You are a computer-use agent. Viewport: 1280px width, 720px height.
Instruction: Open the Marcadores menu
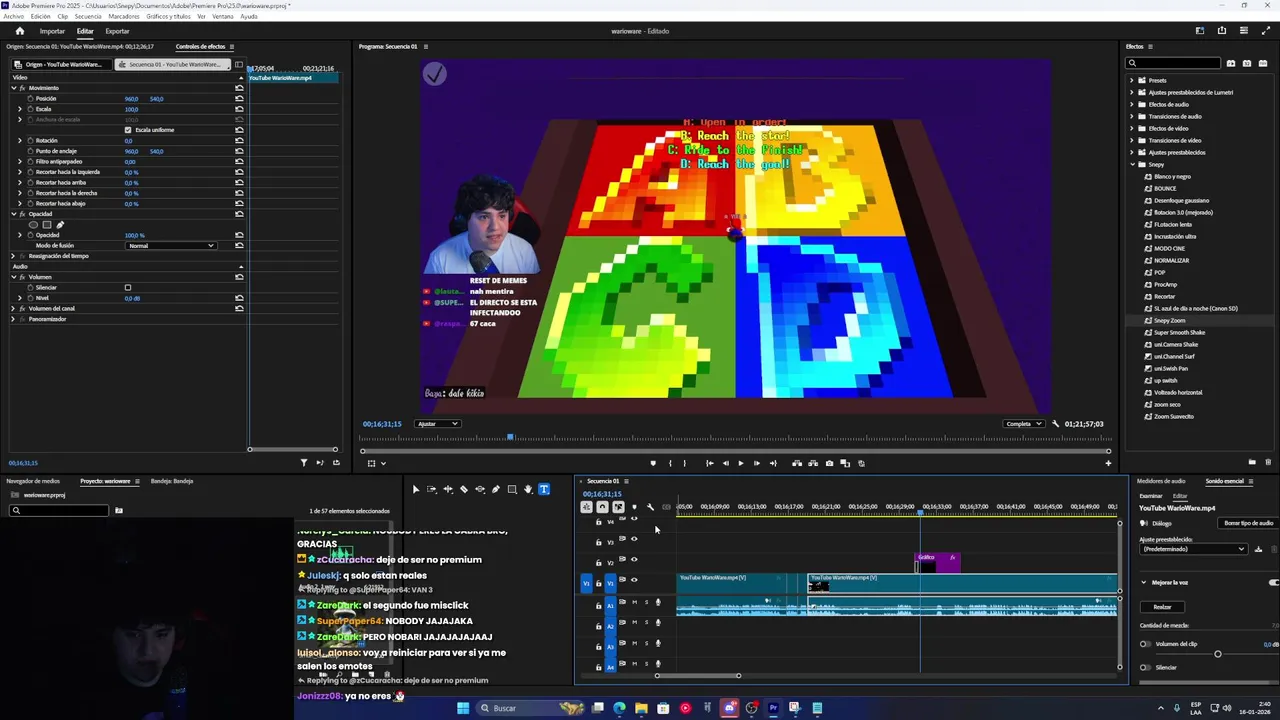124,17
